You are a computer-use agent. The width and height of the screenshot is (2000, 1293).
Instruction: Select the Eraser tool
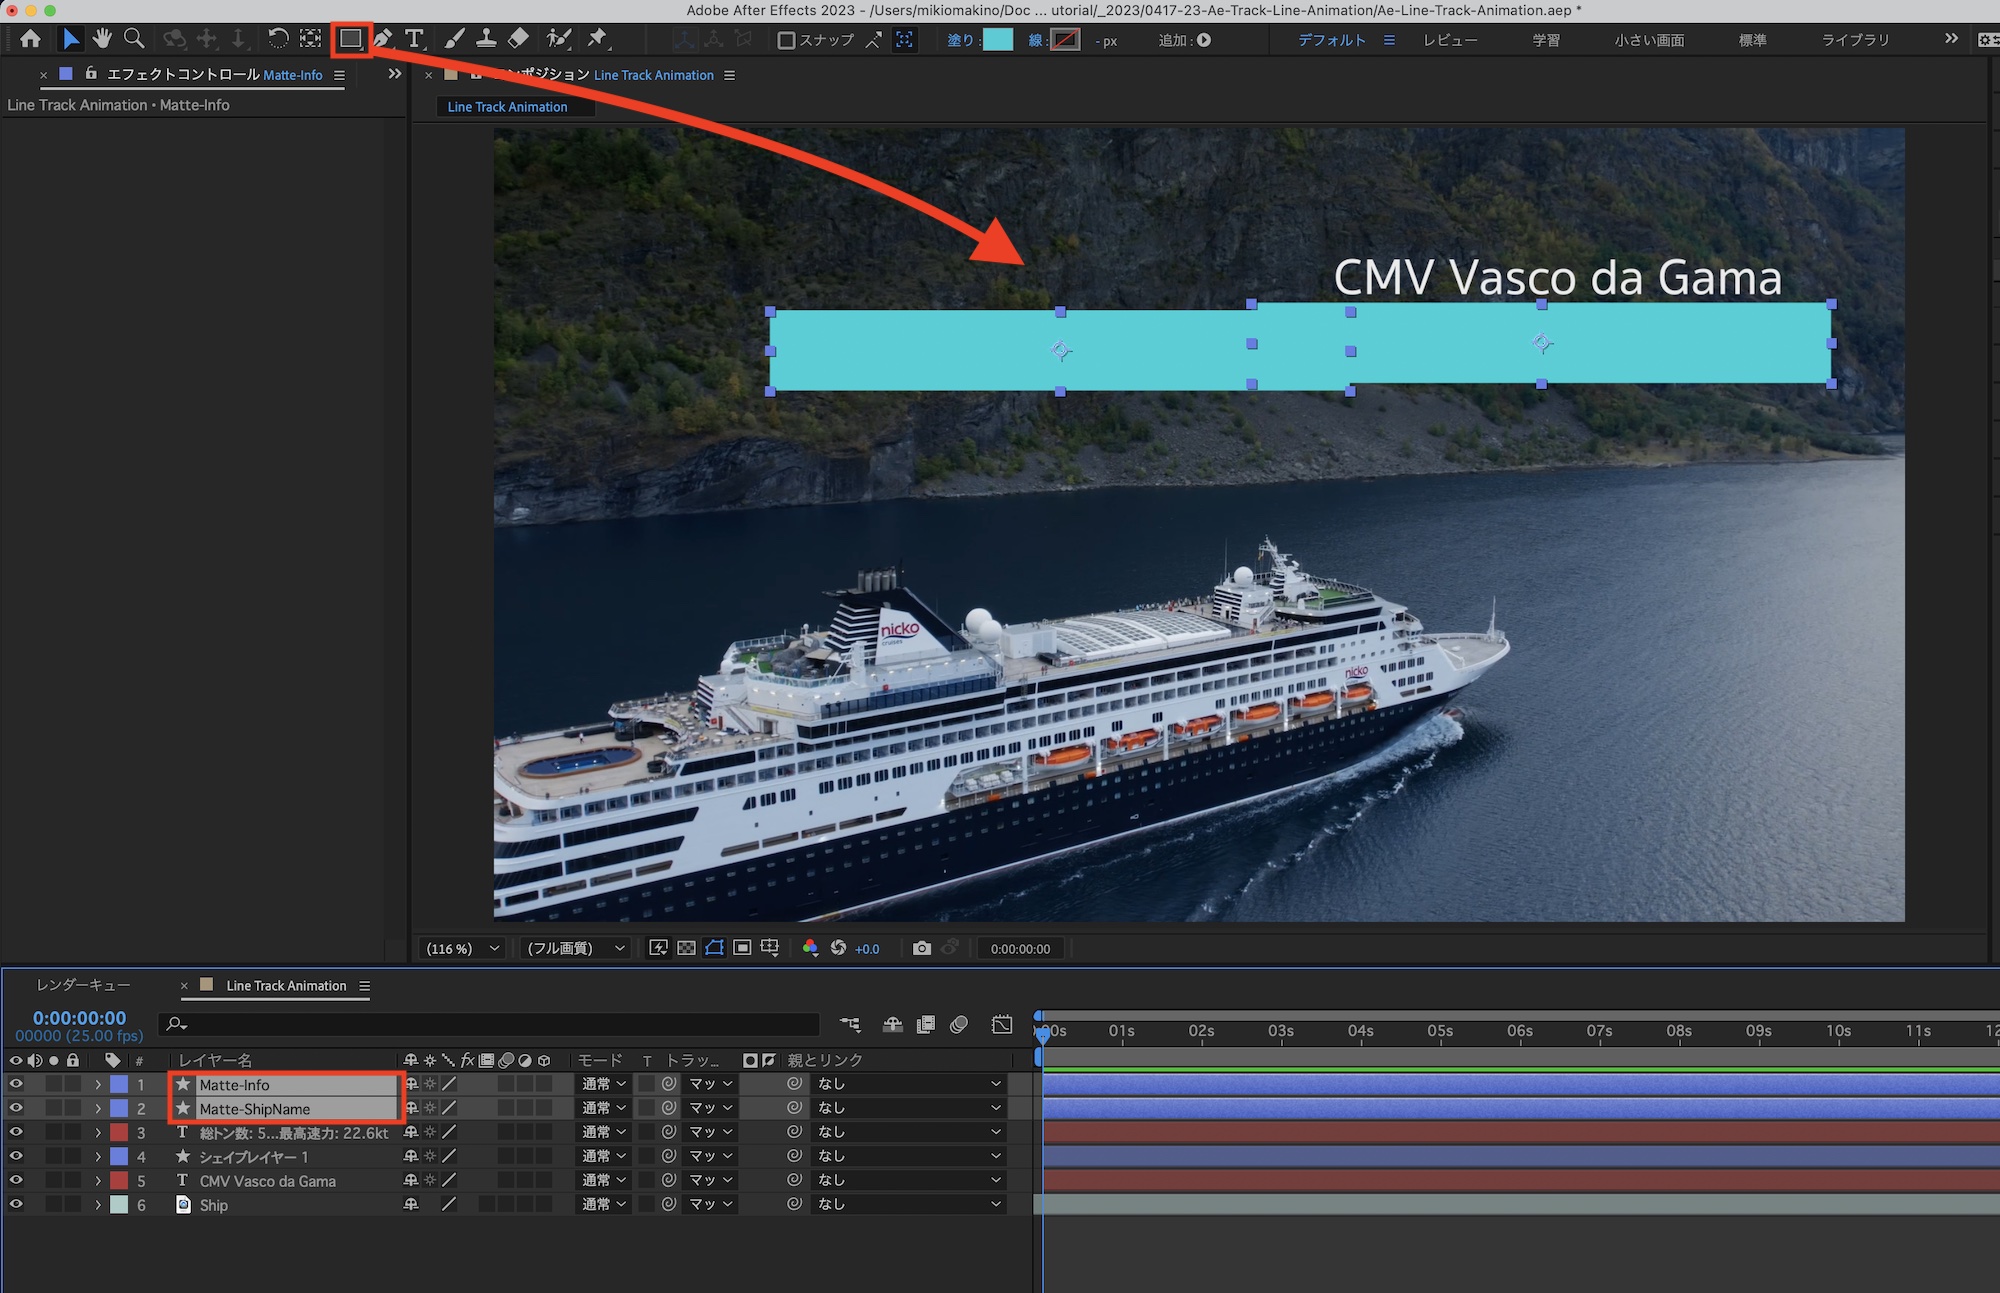point(518,39)
